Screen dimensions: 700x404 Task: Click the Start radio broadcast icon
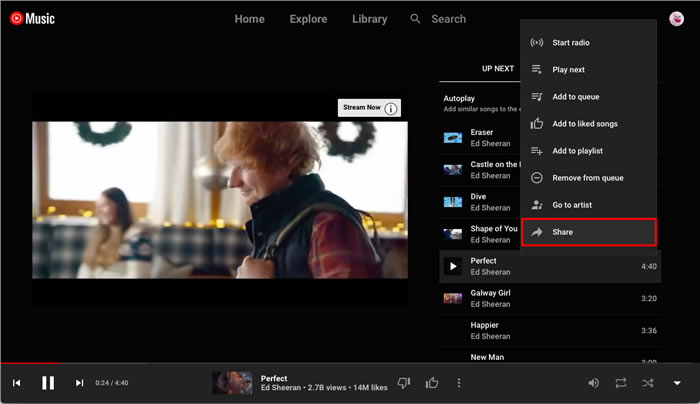pos(537,42)
